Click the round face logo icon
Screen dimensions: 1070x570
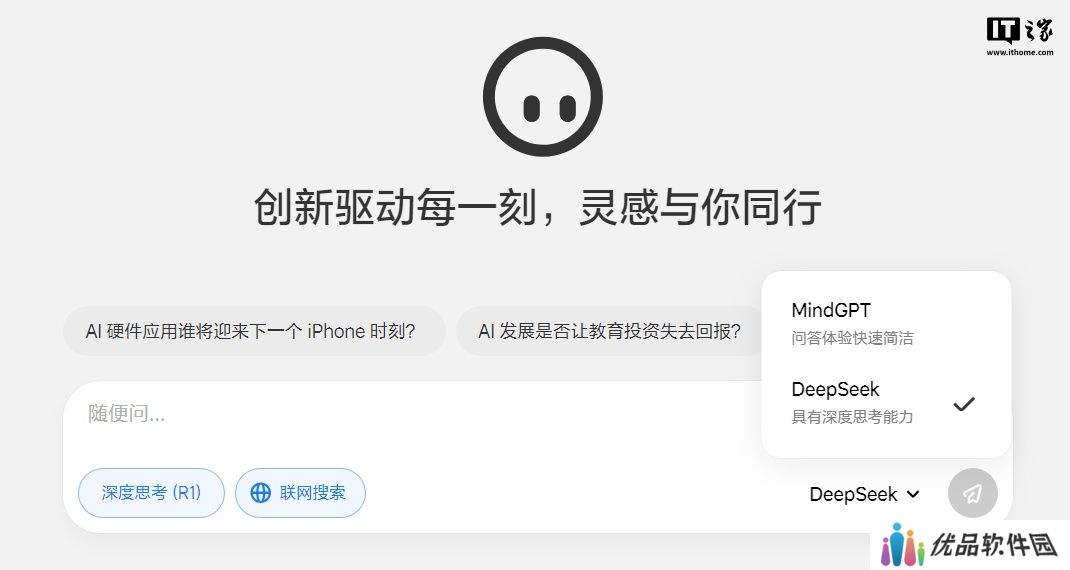[543, 97]
